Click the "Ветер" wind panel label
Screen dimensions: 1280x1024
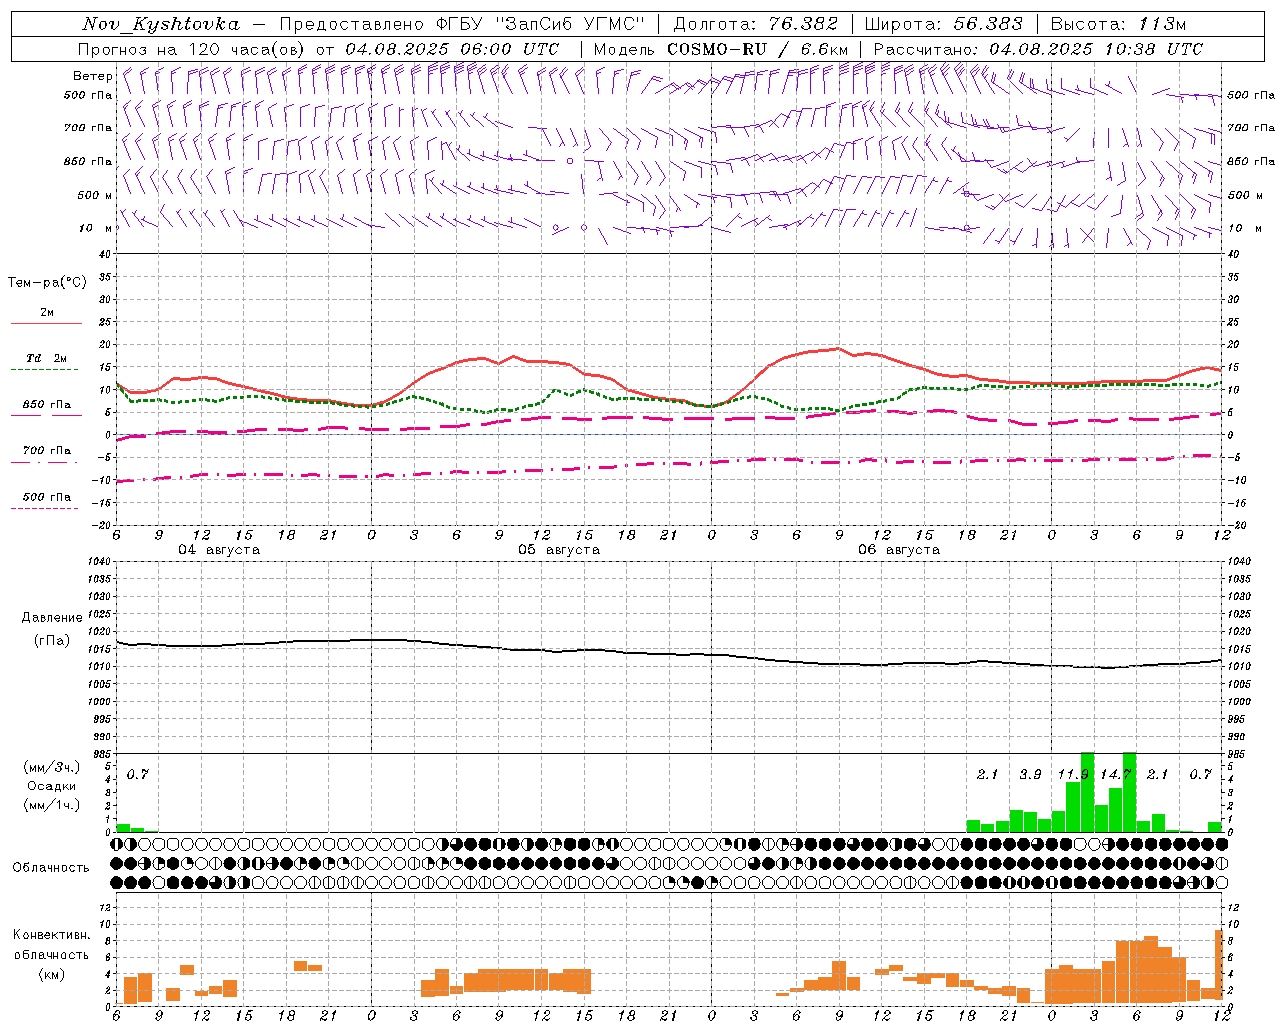92,76
